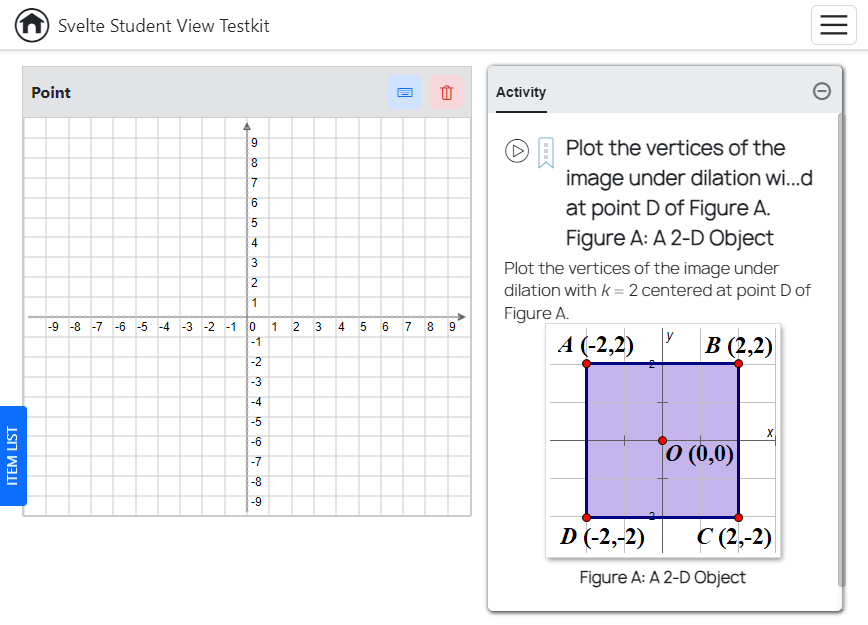Image resolution: width=868 pixels, height=625 pixels.
Task: Click vertex C (2,-2) on Figure A
Action: 738,517
